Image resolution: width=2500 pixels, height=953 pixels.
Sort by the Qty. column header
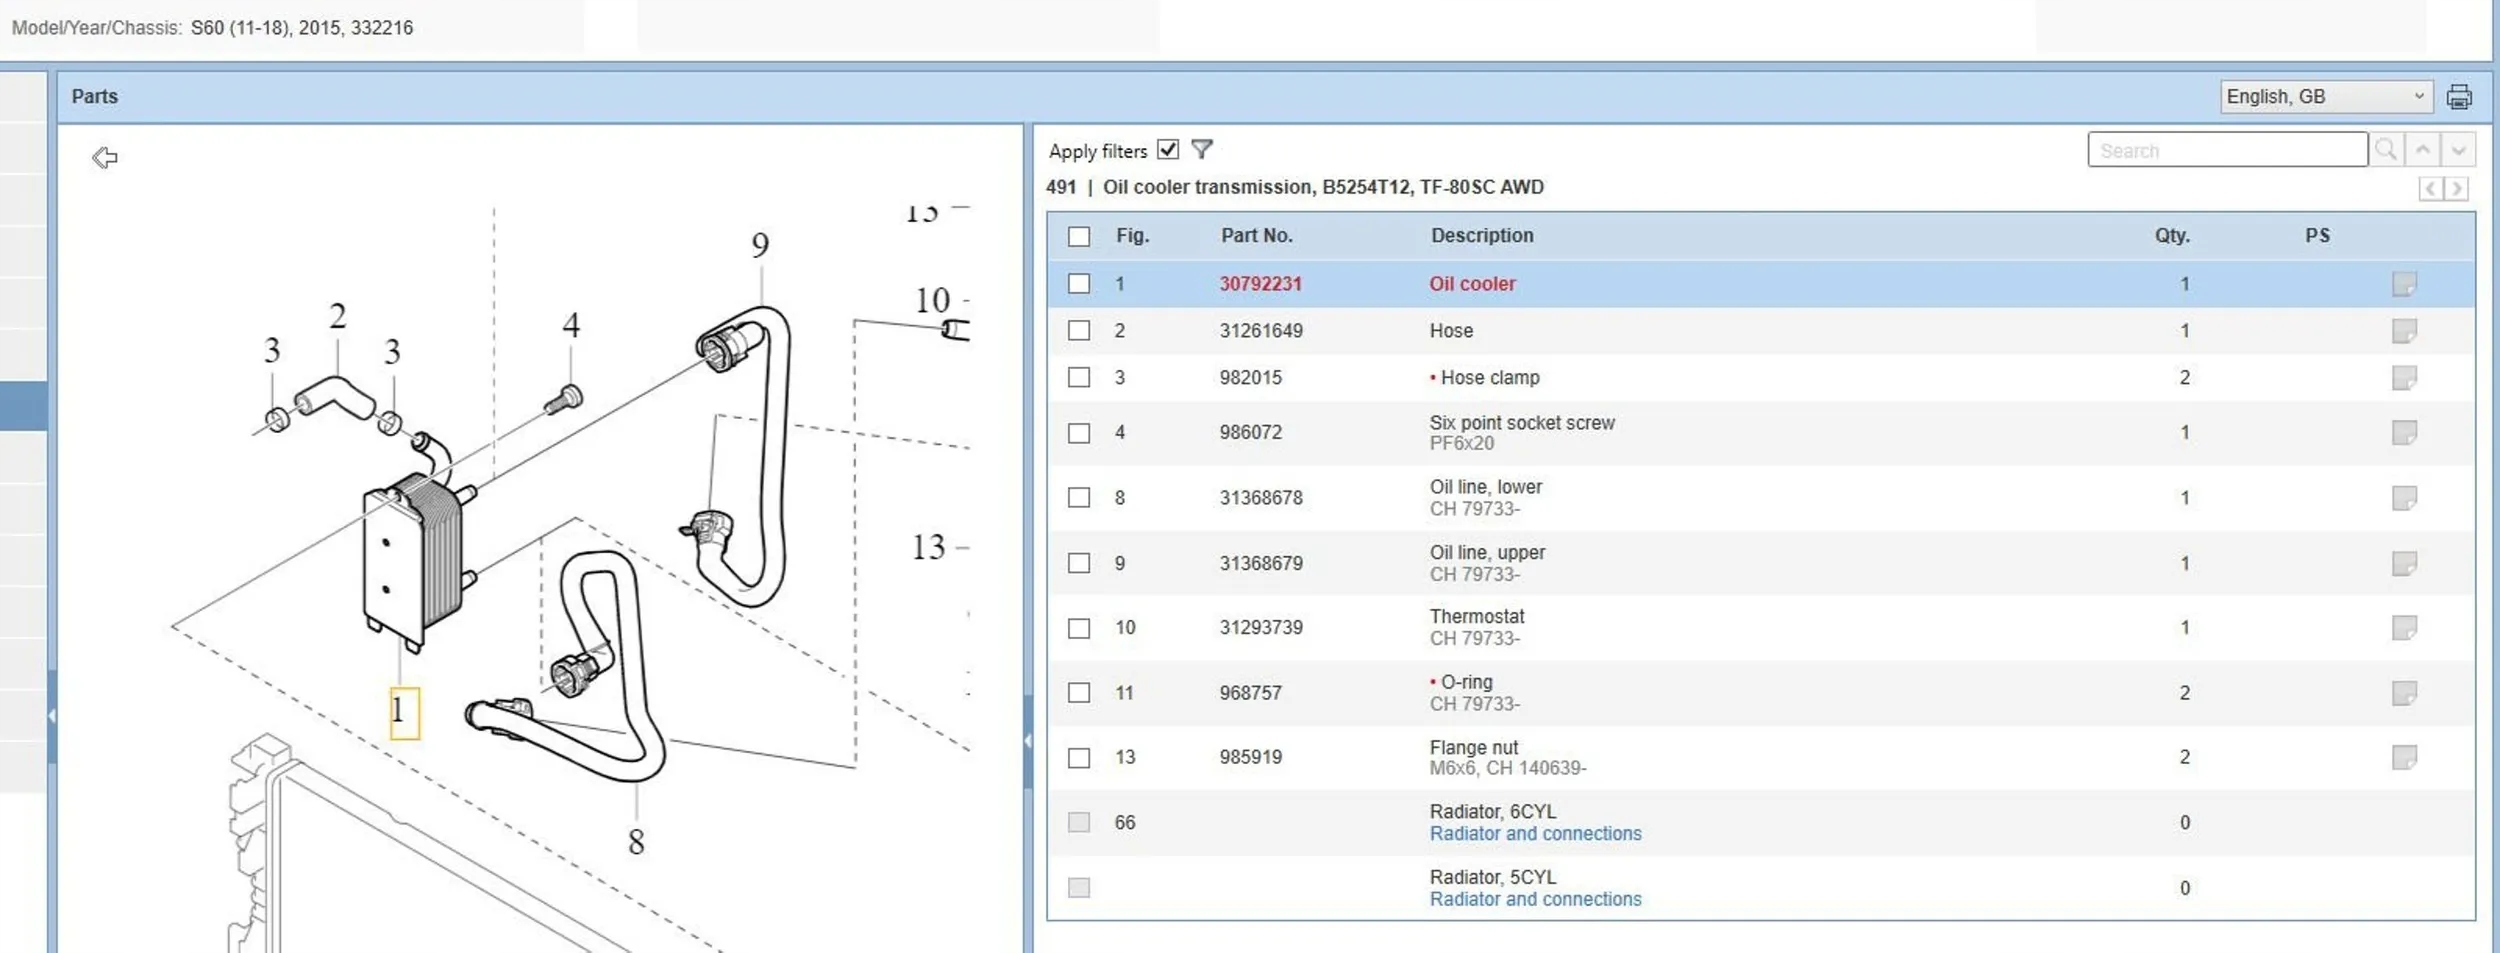[x=2172, y=236]
